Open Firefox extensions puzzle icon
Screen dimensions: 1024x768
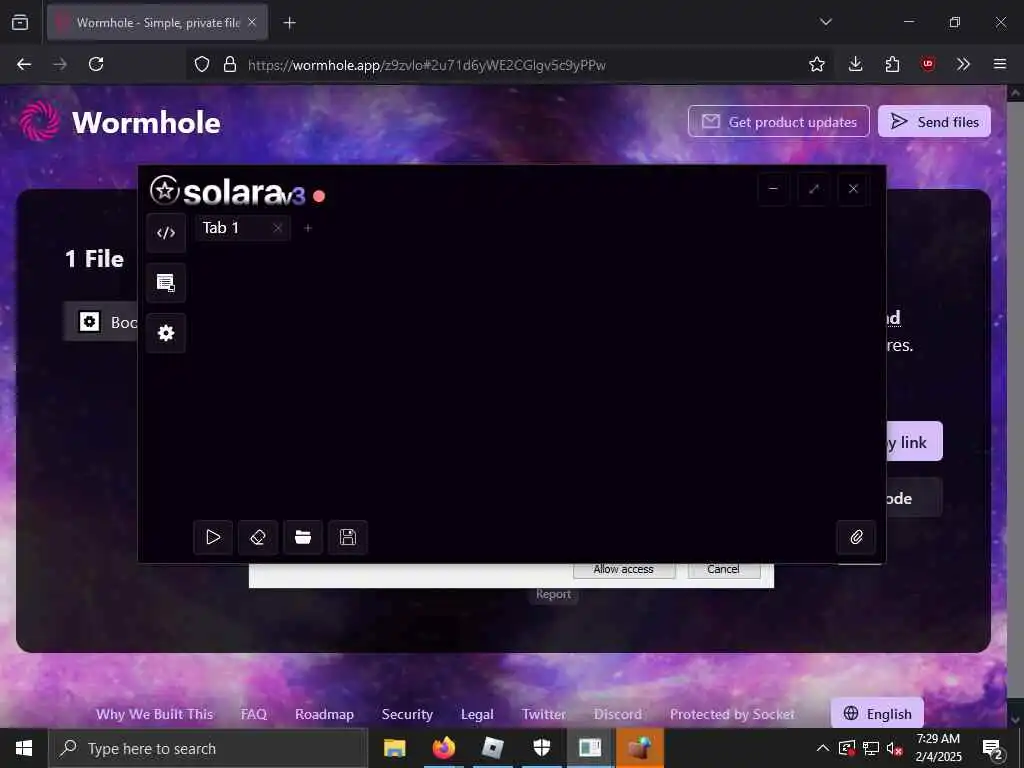pyautogui.click(x=892, y=64)
